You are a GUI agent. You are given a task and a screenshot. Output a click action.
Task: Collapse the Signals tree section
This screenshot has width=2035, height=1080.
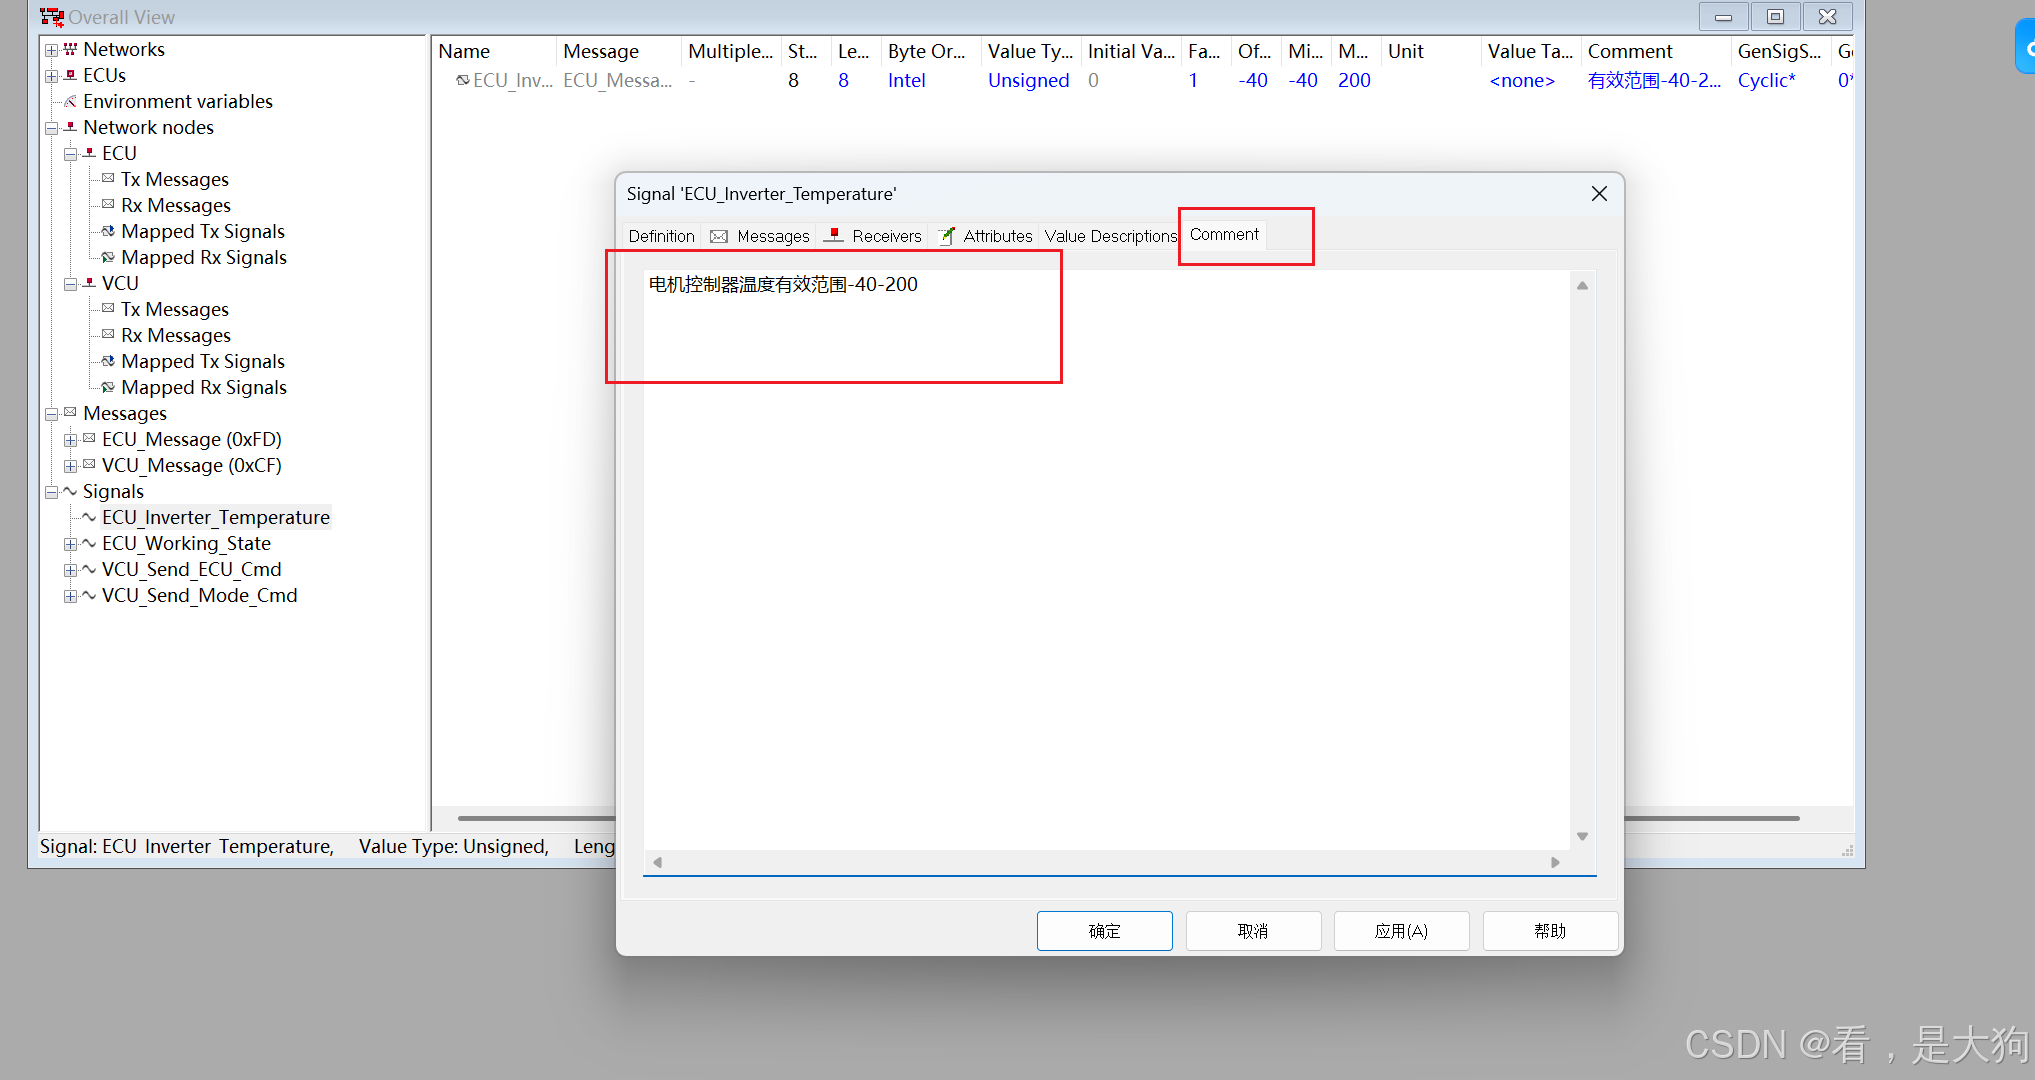coord(51,492)
